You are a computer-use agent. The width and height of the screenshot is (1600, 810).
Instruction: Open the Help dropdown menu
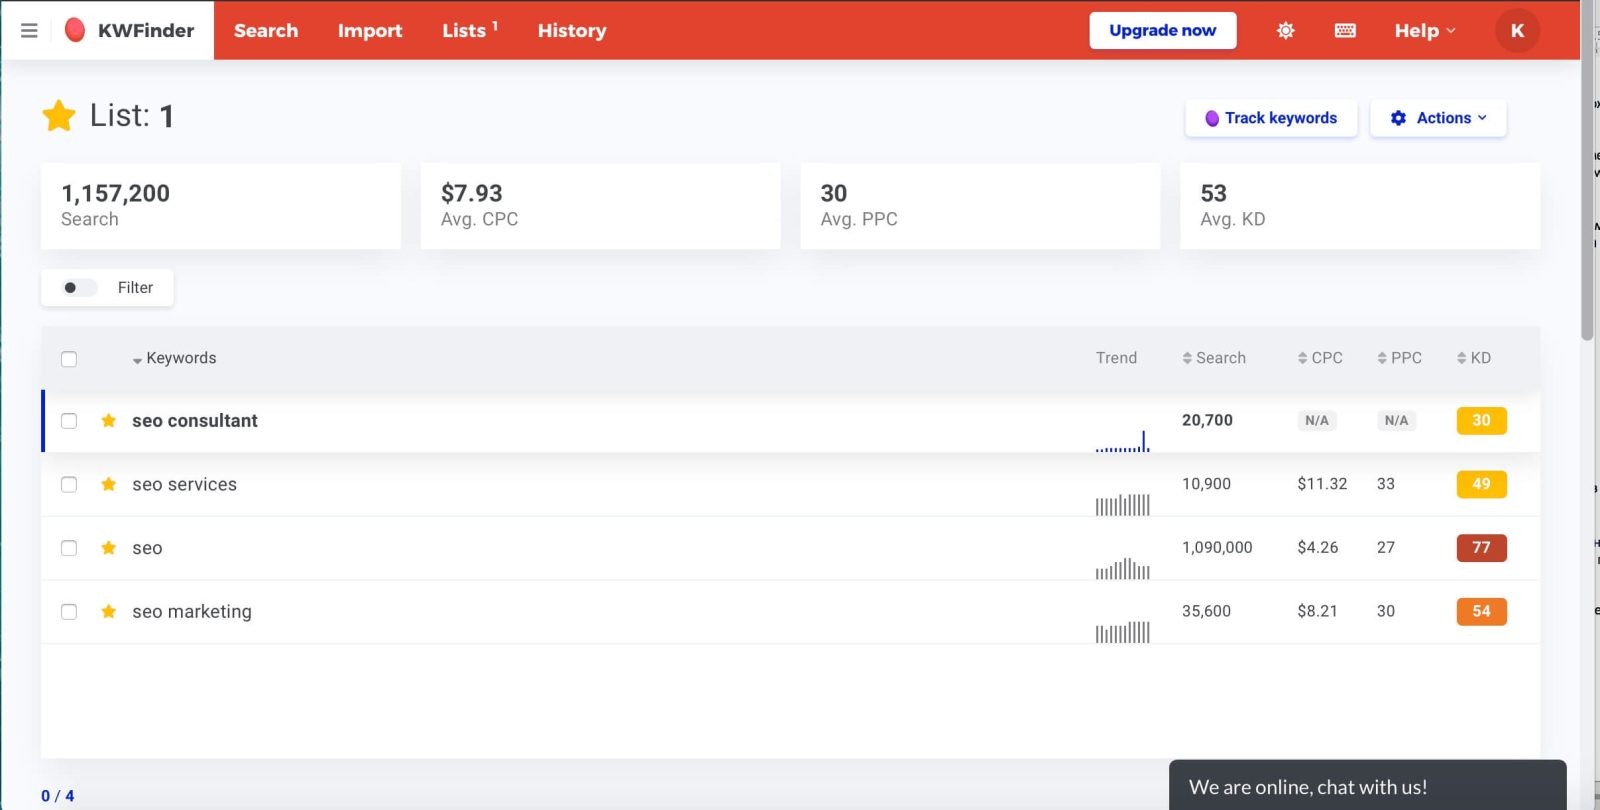1424,31
